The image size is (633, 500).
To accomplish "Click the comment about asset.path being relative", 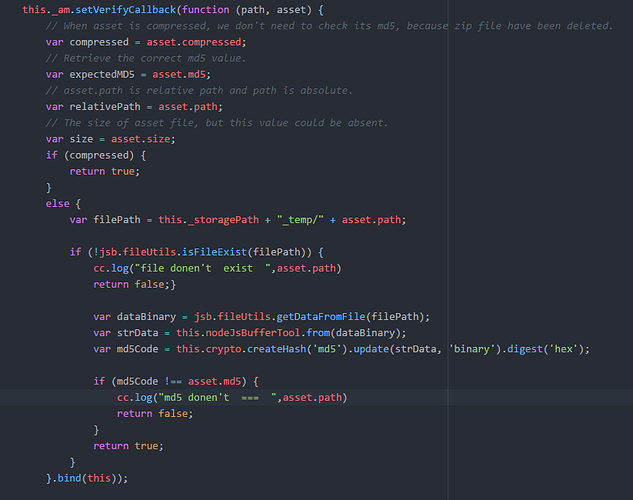I will pyautogui.click(x=199, y=90).
